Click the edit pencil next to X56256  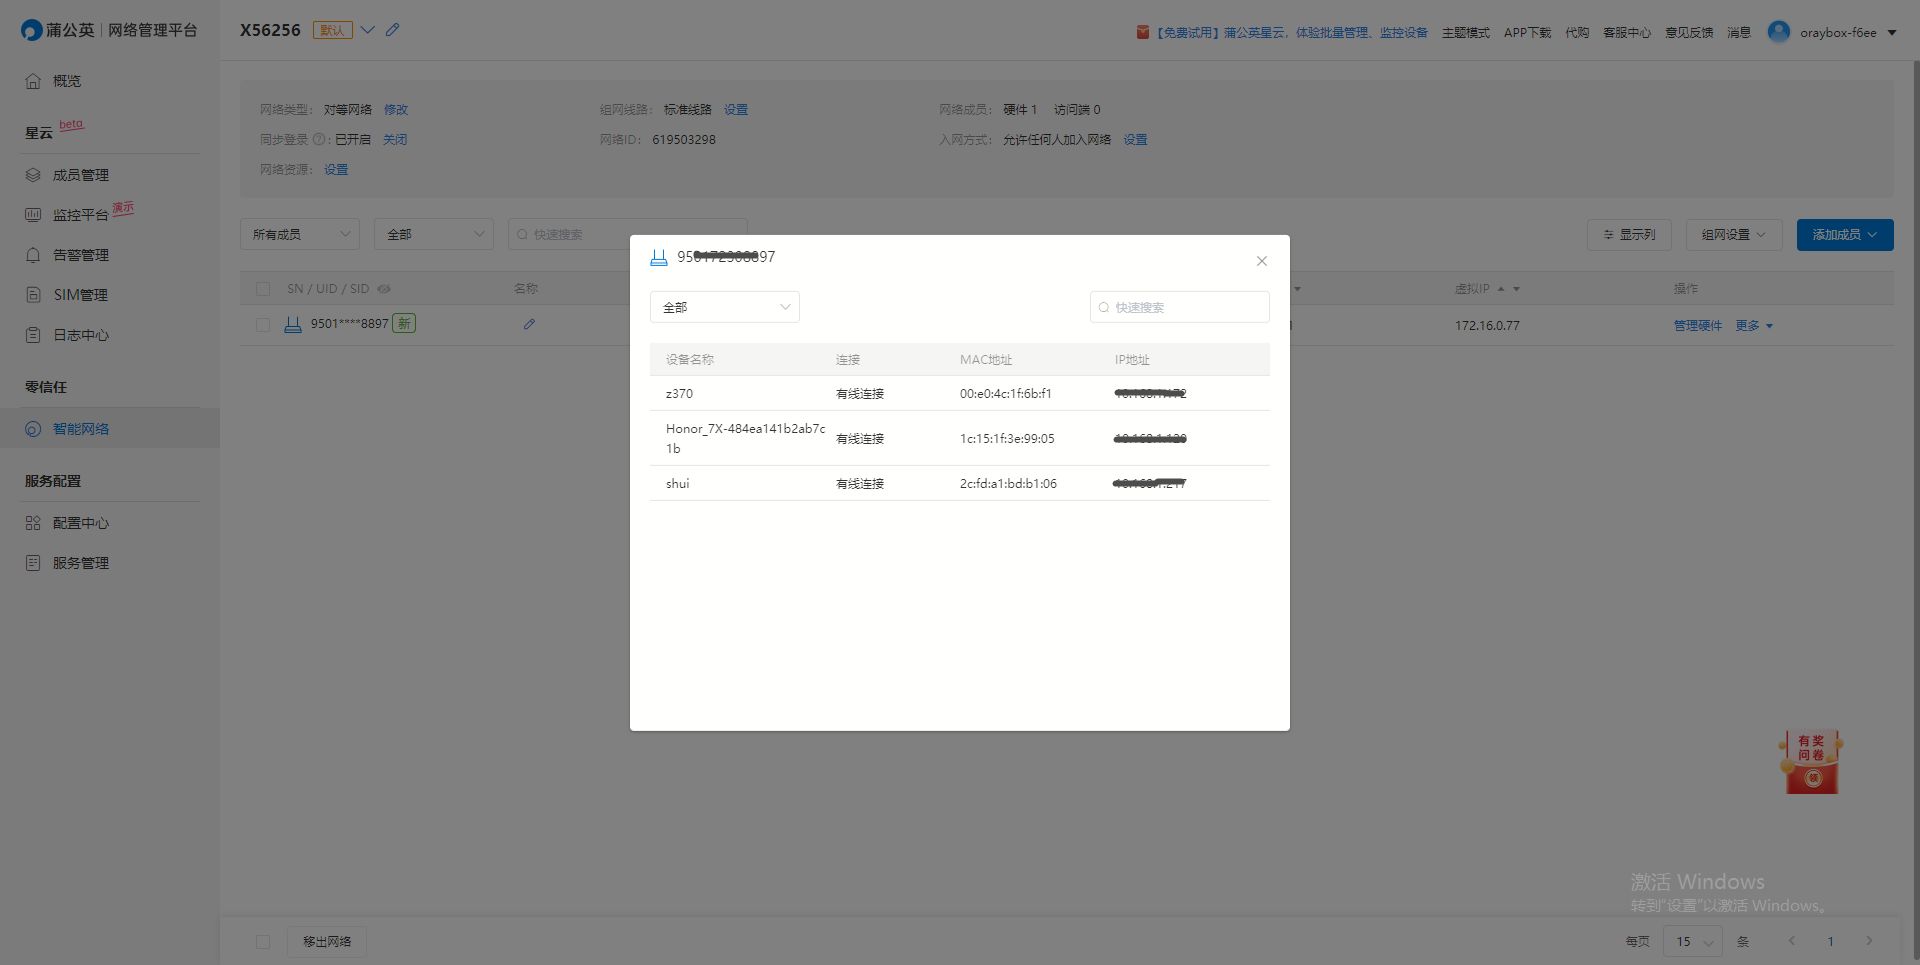click(393, 30)
